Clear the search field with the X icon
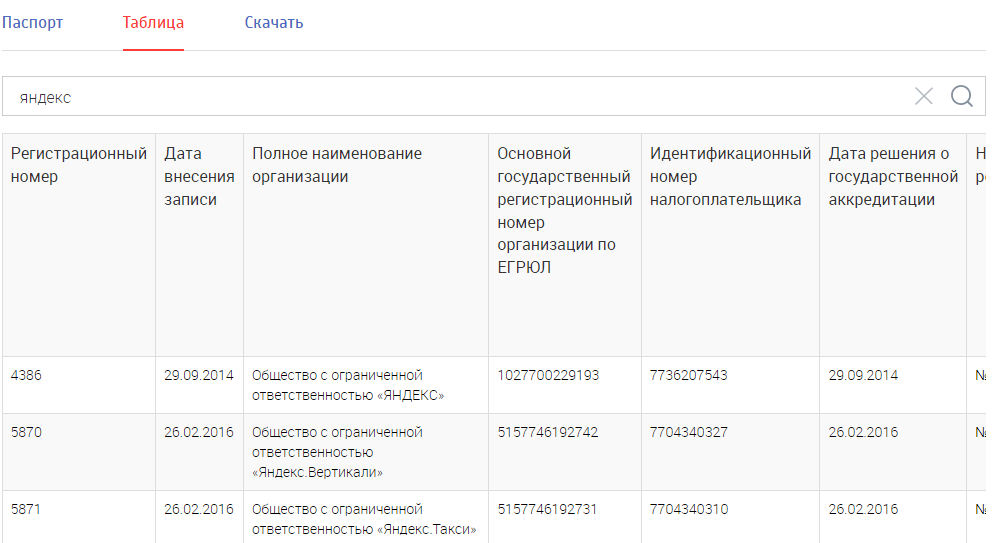Viewport: 994px width, 543px height. coord(924,96)
